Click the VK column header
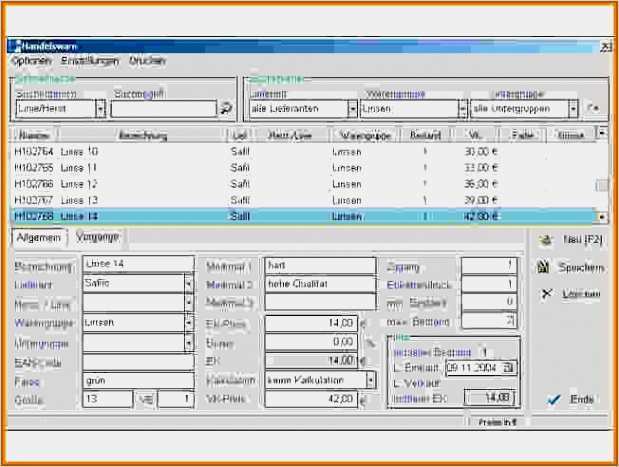The image size is (619, 467). click(x=475, y=134)
